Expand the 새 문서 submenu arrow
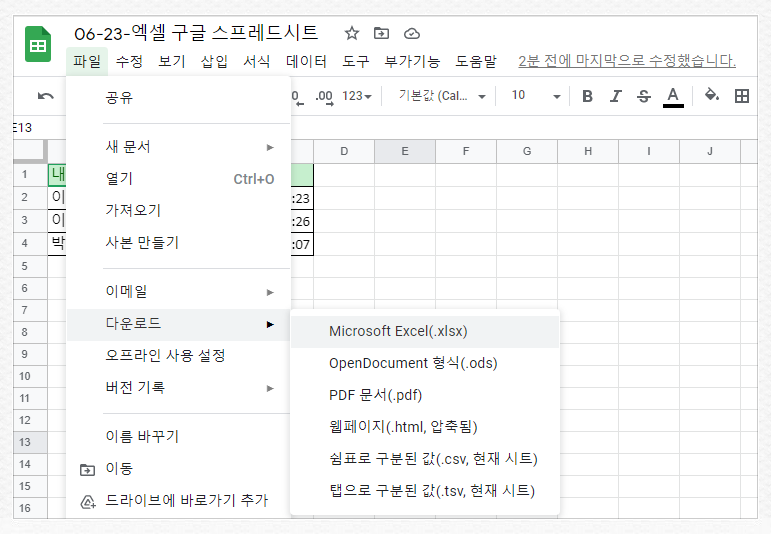The image size is (771, 534). pyautogui.click(x=270, y=148)
